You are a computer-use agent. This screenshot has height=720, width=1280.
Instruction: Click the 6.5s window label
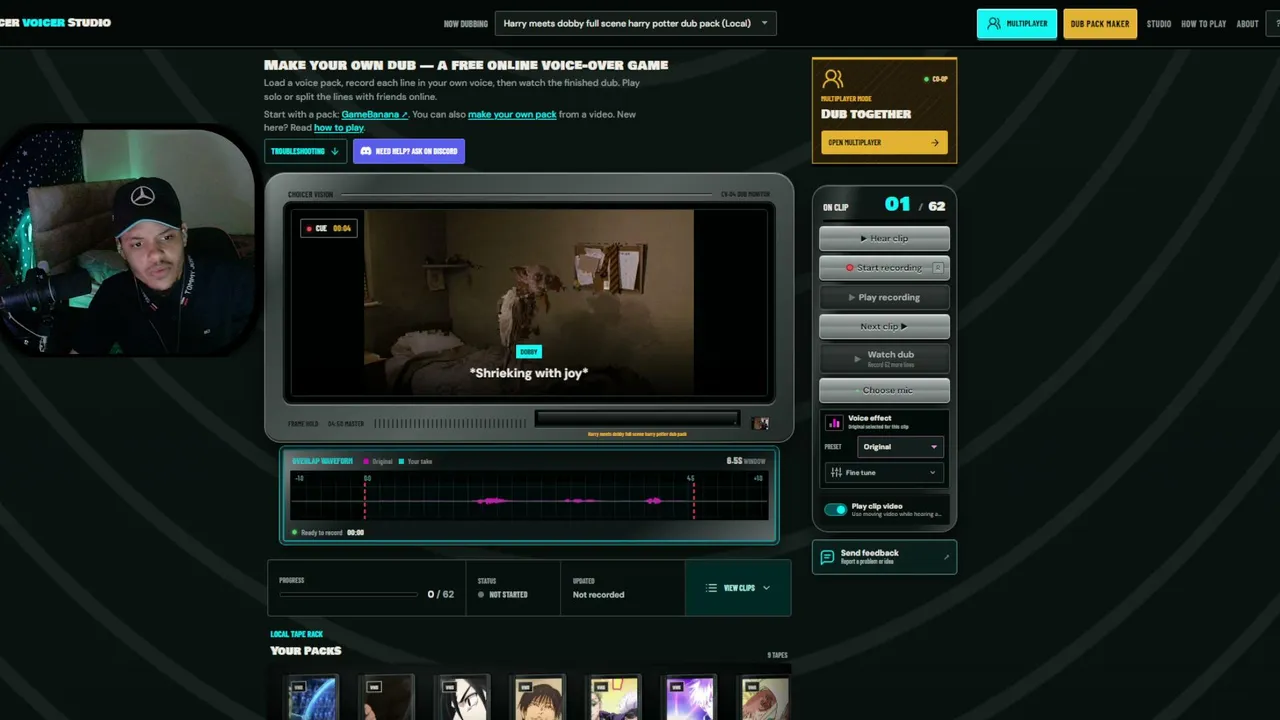tap(746, 461)
